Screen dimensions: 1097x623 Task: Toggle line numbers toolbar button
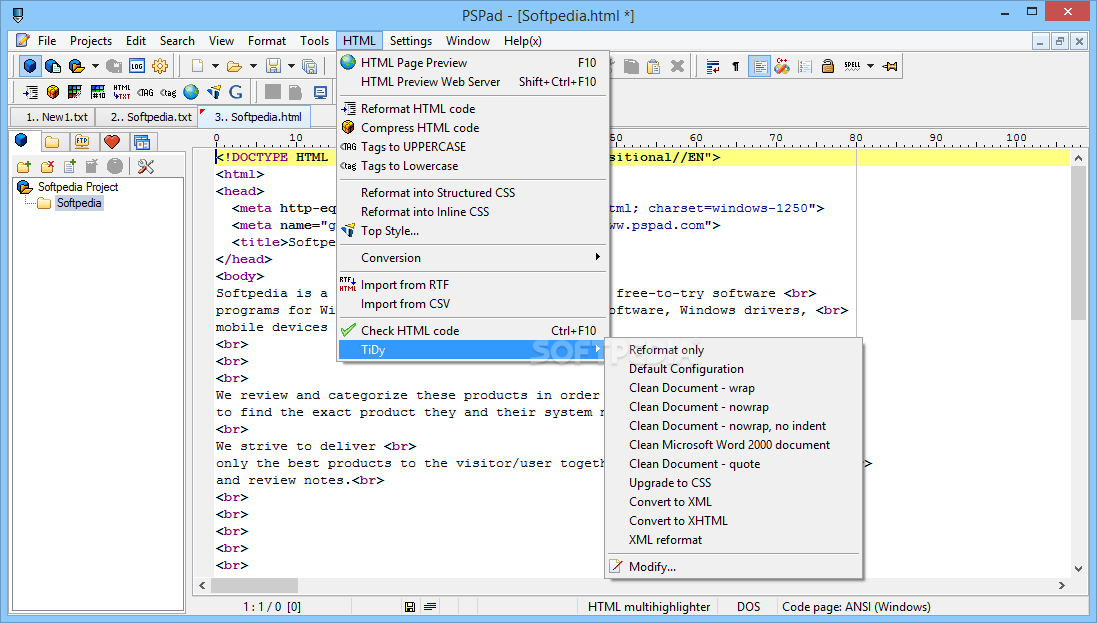pos(805,66)
